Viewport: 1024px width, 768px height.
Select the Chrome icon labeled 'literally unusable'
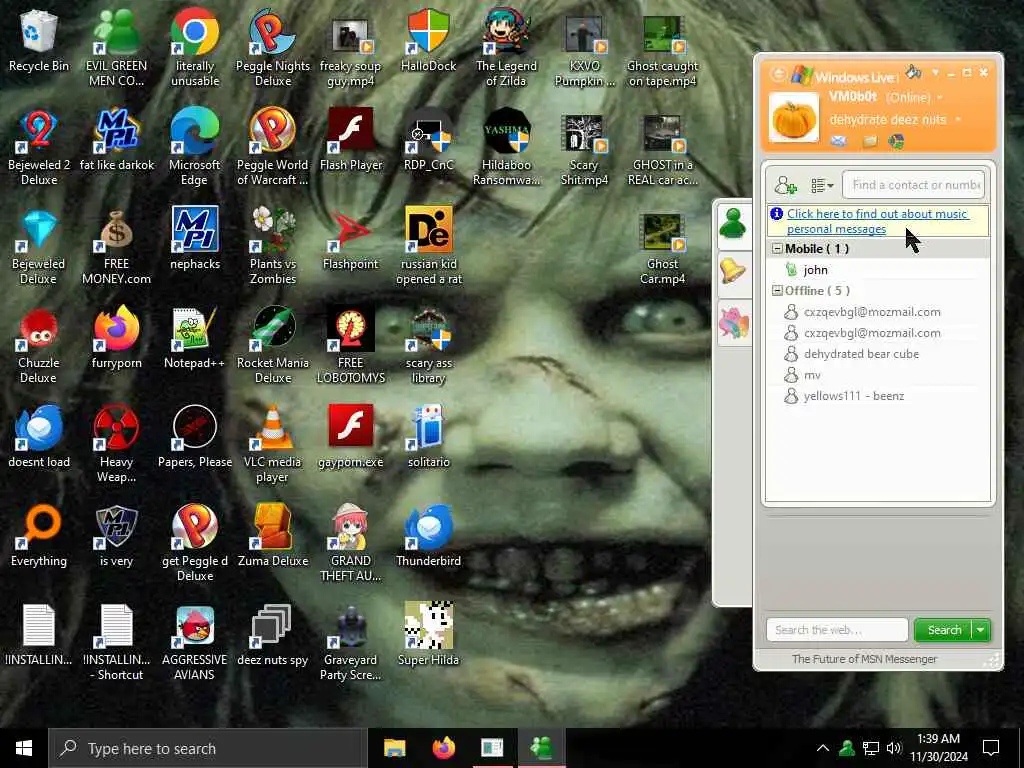coord(195,48)
